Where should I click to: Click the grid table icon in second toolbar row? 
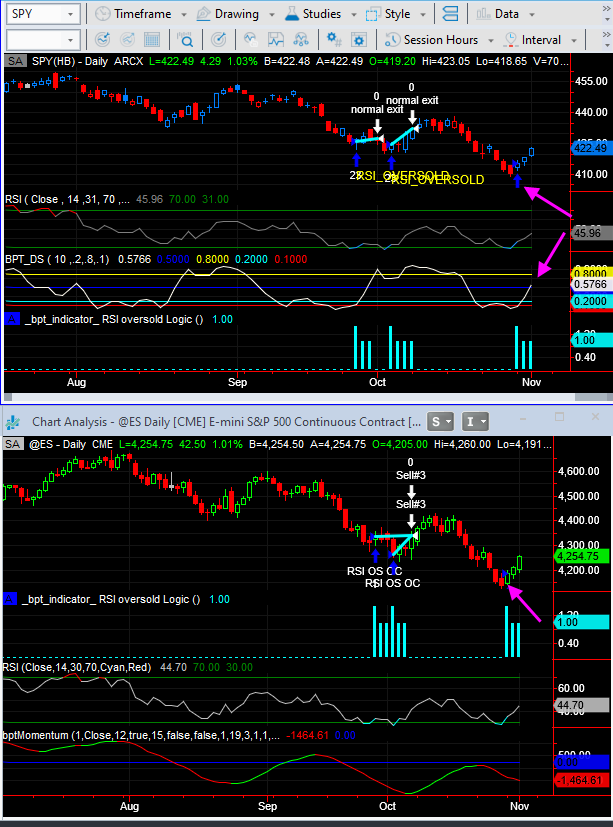152,40
